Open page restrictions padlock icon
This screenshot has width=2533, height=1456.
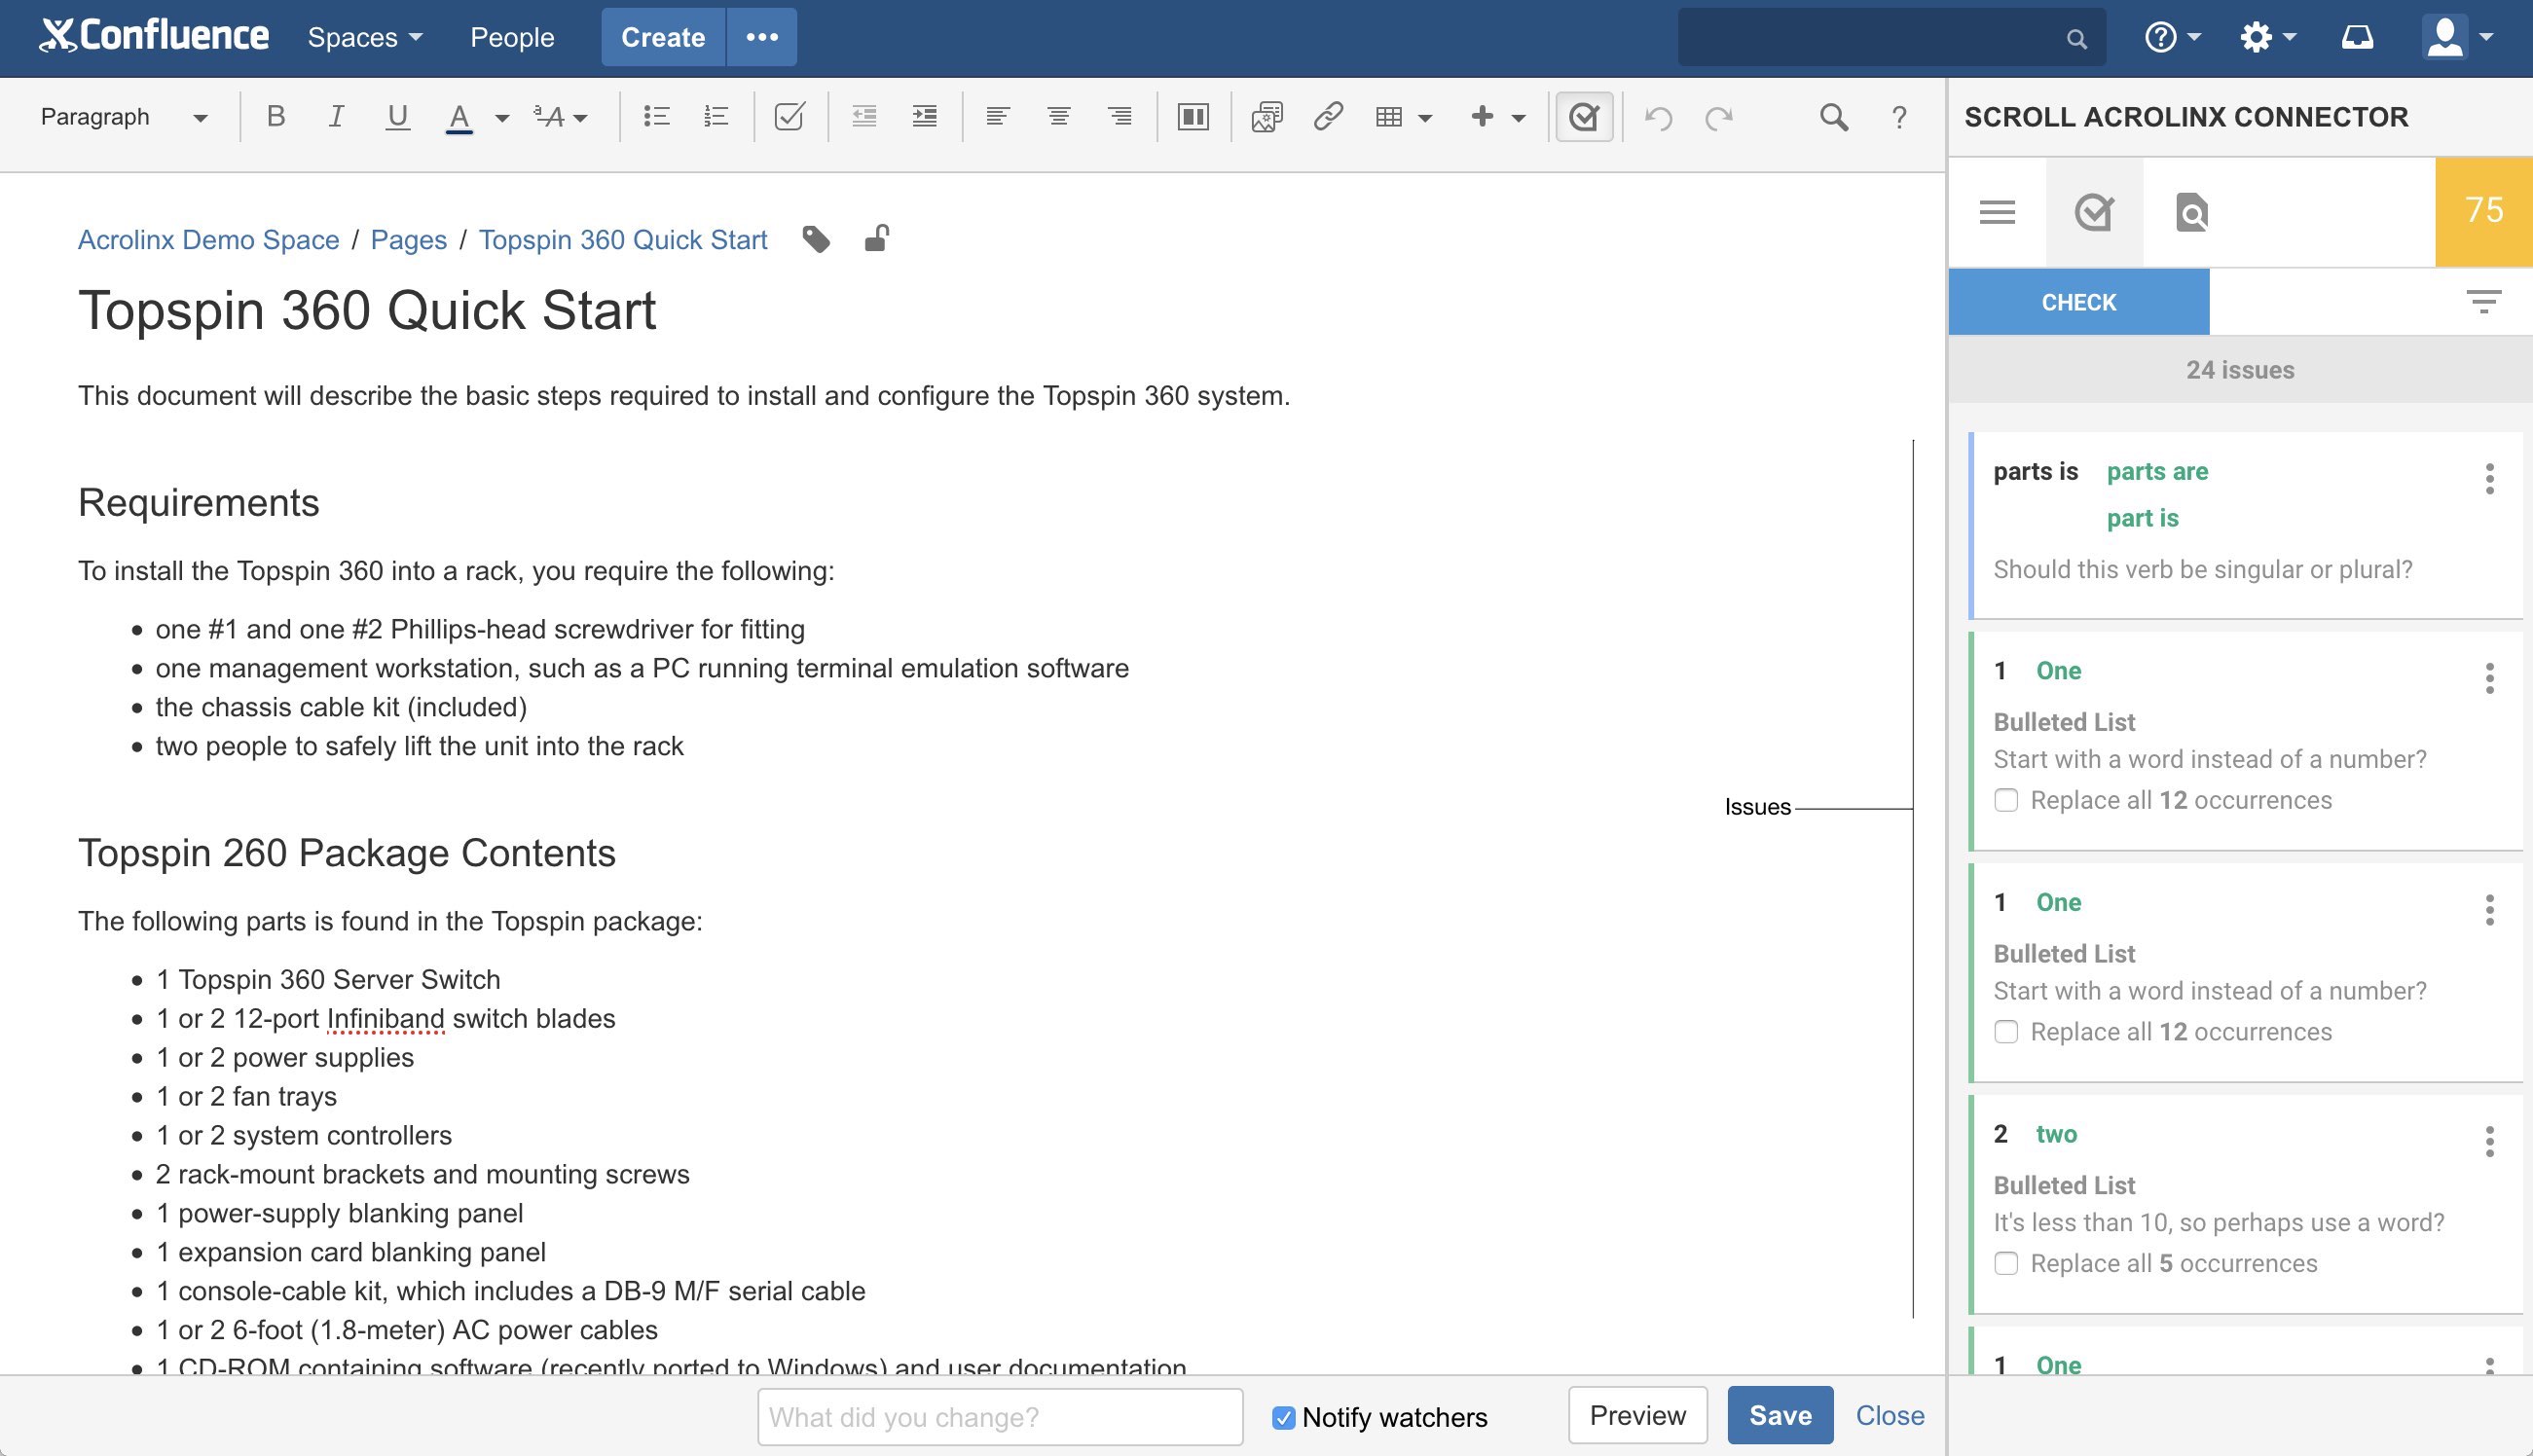(876, 239)
